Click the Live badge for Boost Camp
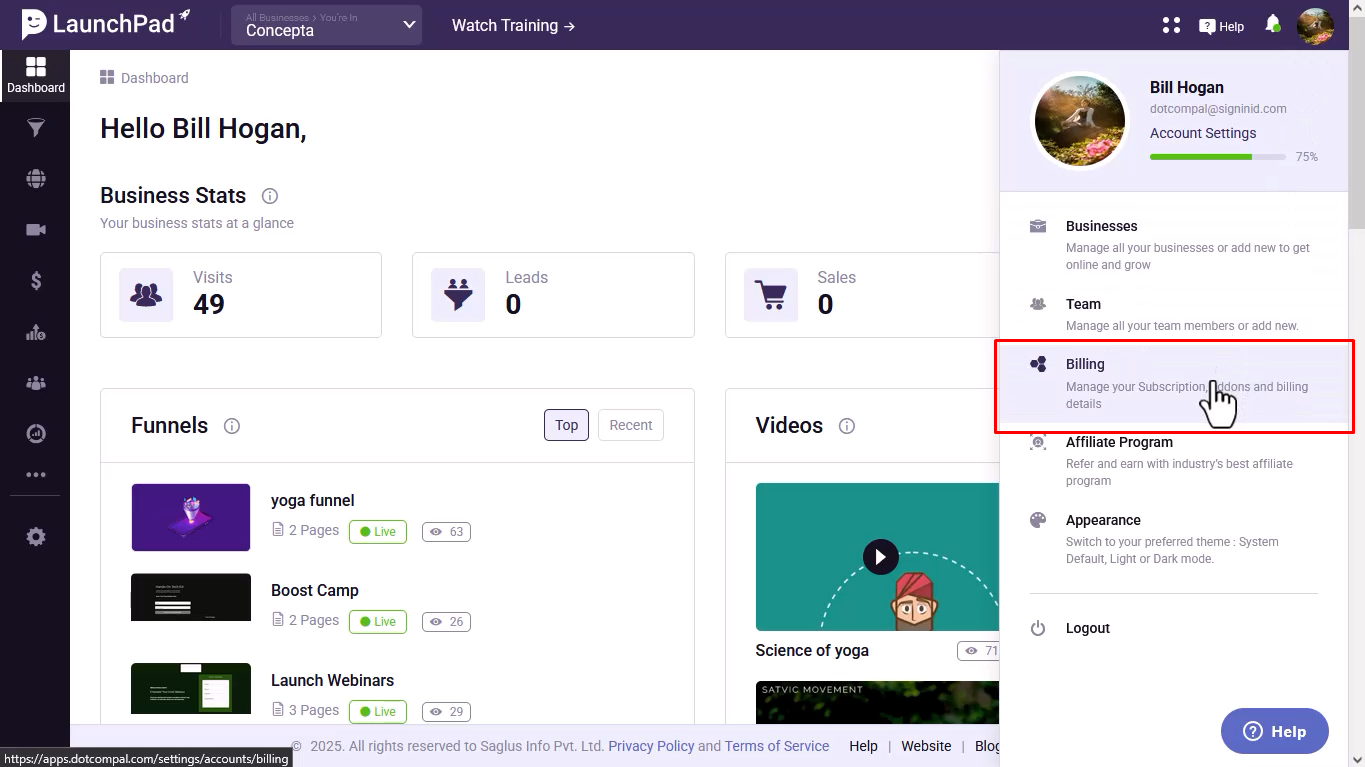Image resolution: width=1365 pixels, height=767 pixels. tap(378, 621)
